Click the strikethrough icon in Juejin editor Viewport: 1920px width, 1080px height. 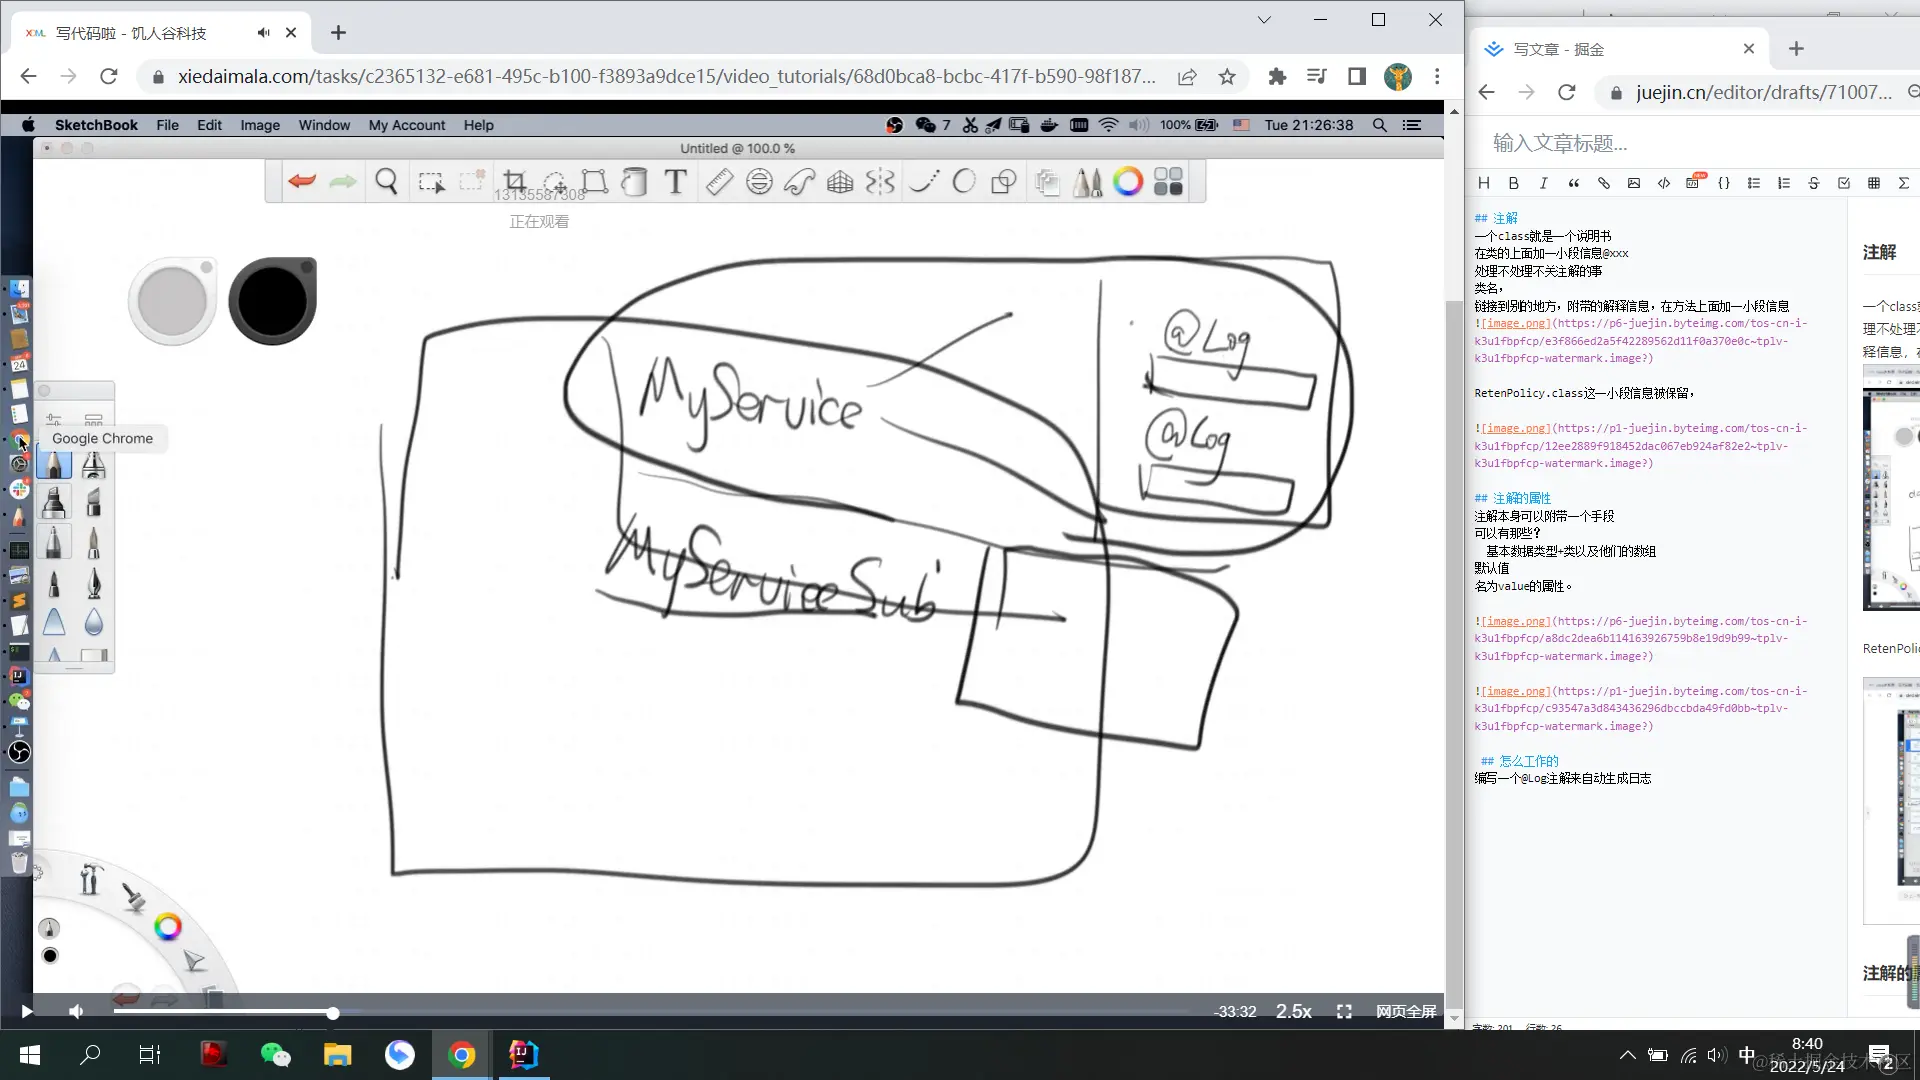(x=1813, y=183)
